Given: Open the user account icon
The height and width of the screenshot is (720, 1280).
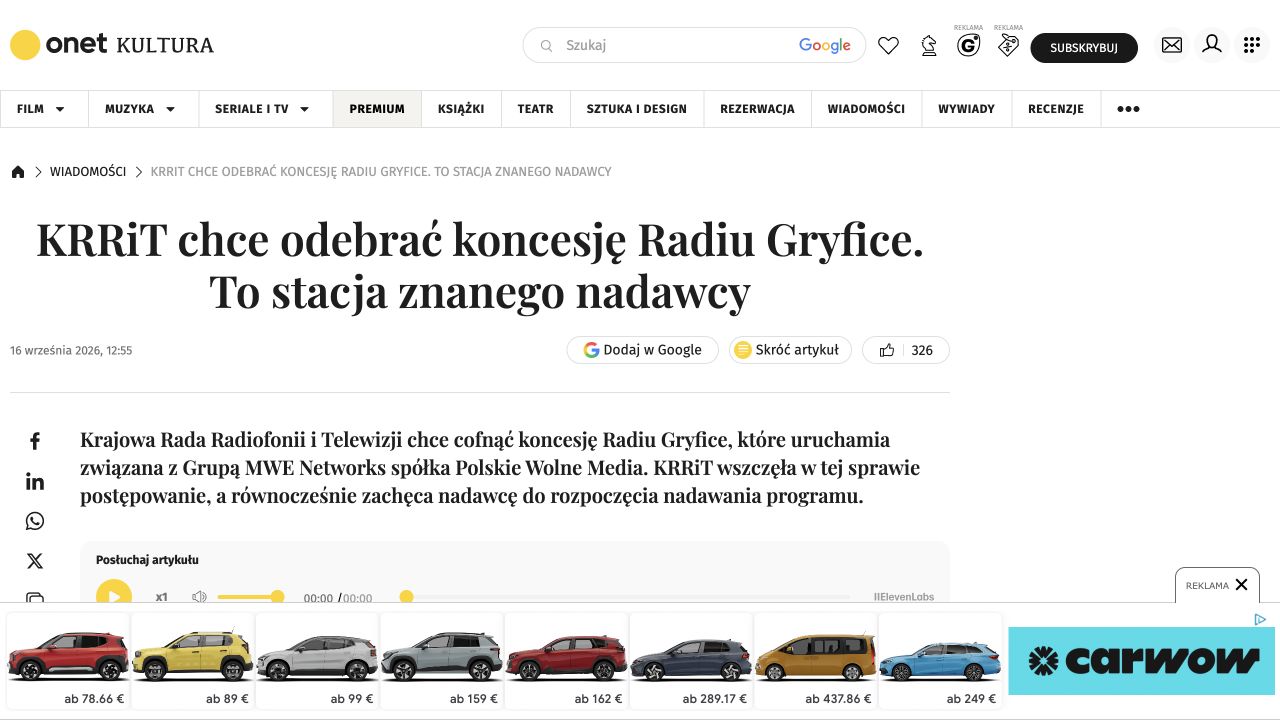Looking at the screenshot, I should 1212,45.
